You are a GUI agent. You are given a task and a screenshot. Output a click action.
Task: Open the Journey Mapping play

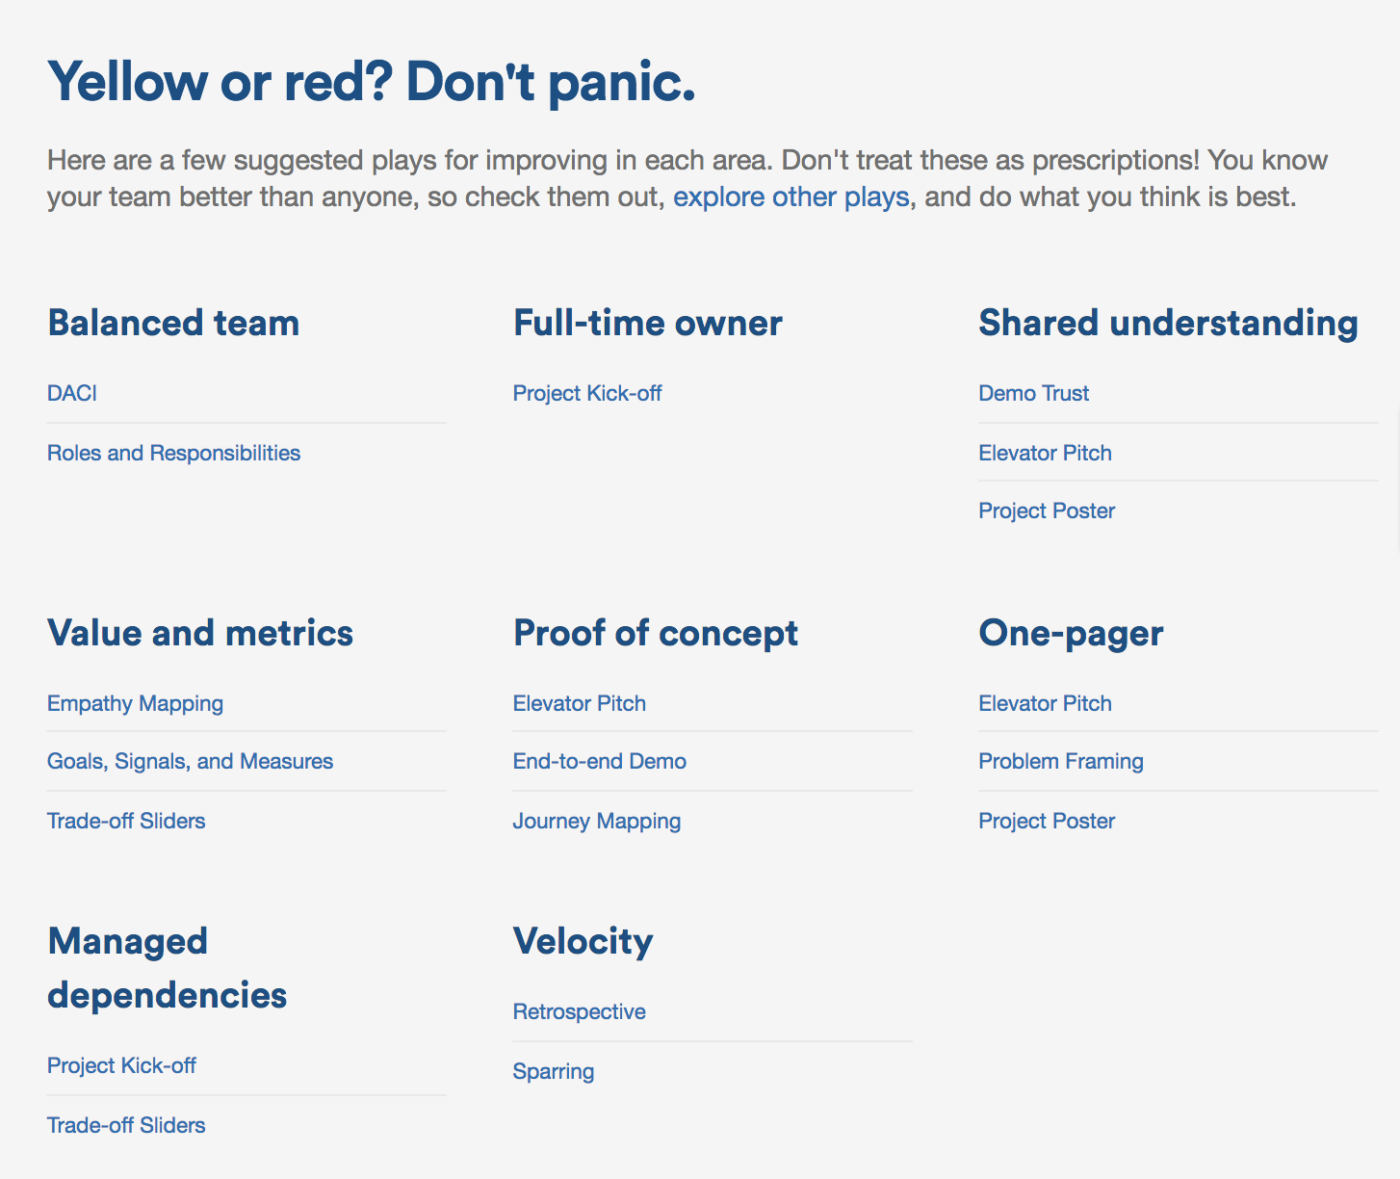click(596, 821)
